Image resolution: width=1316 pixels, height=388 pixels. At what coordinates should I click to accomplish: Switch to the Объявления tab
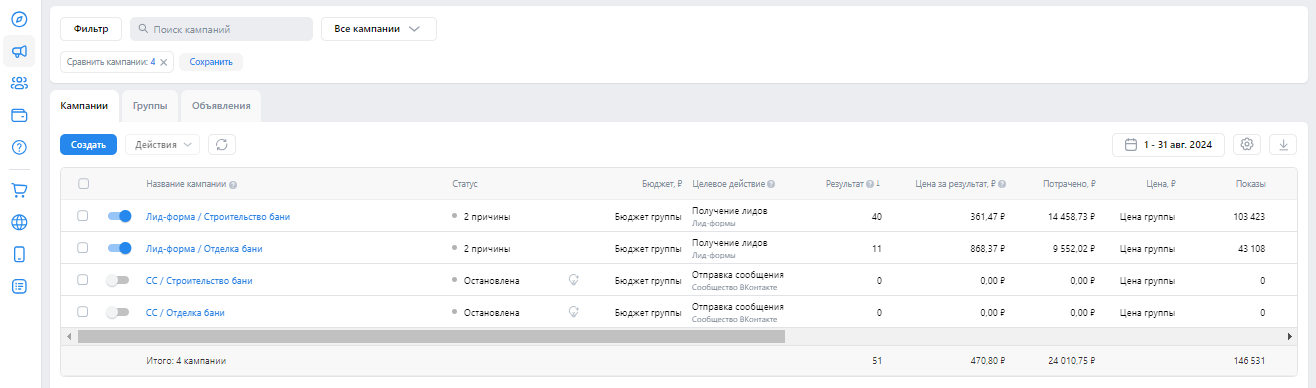coord(221,105)
